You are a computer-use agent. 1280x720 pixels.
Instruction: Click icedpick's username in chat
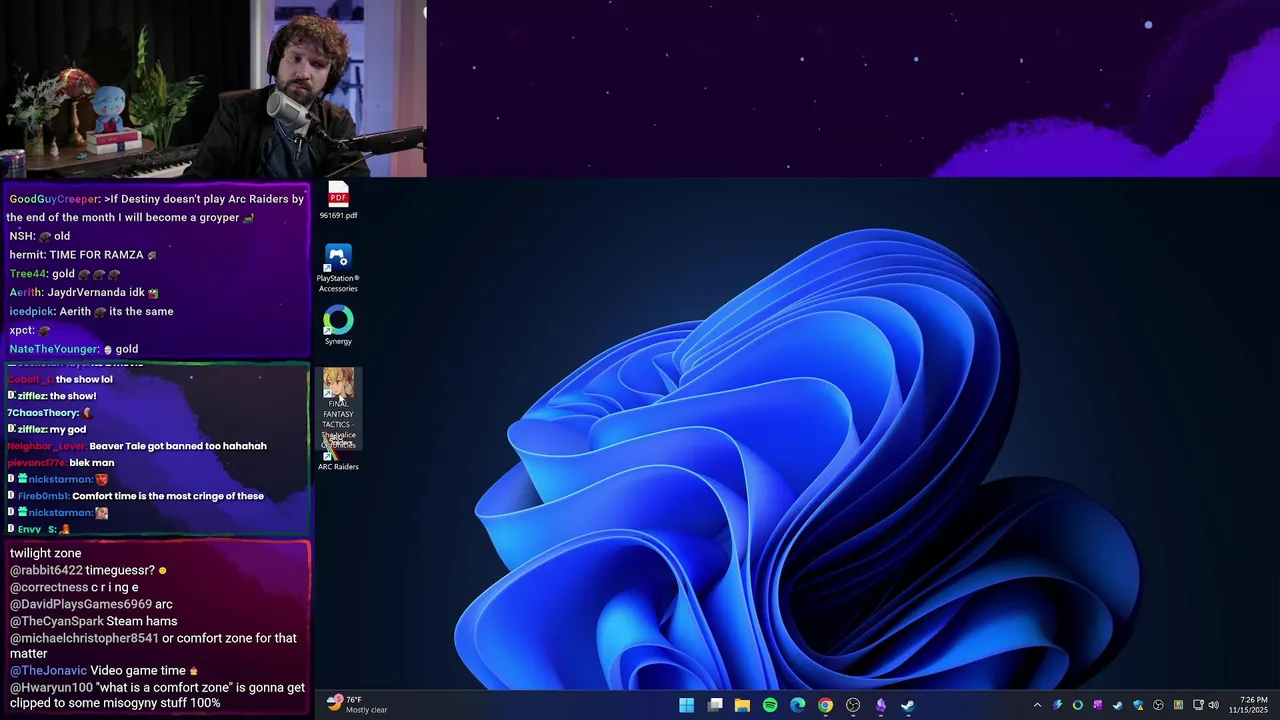[32, 311]
